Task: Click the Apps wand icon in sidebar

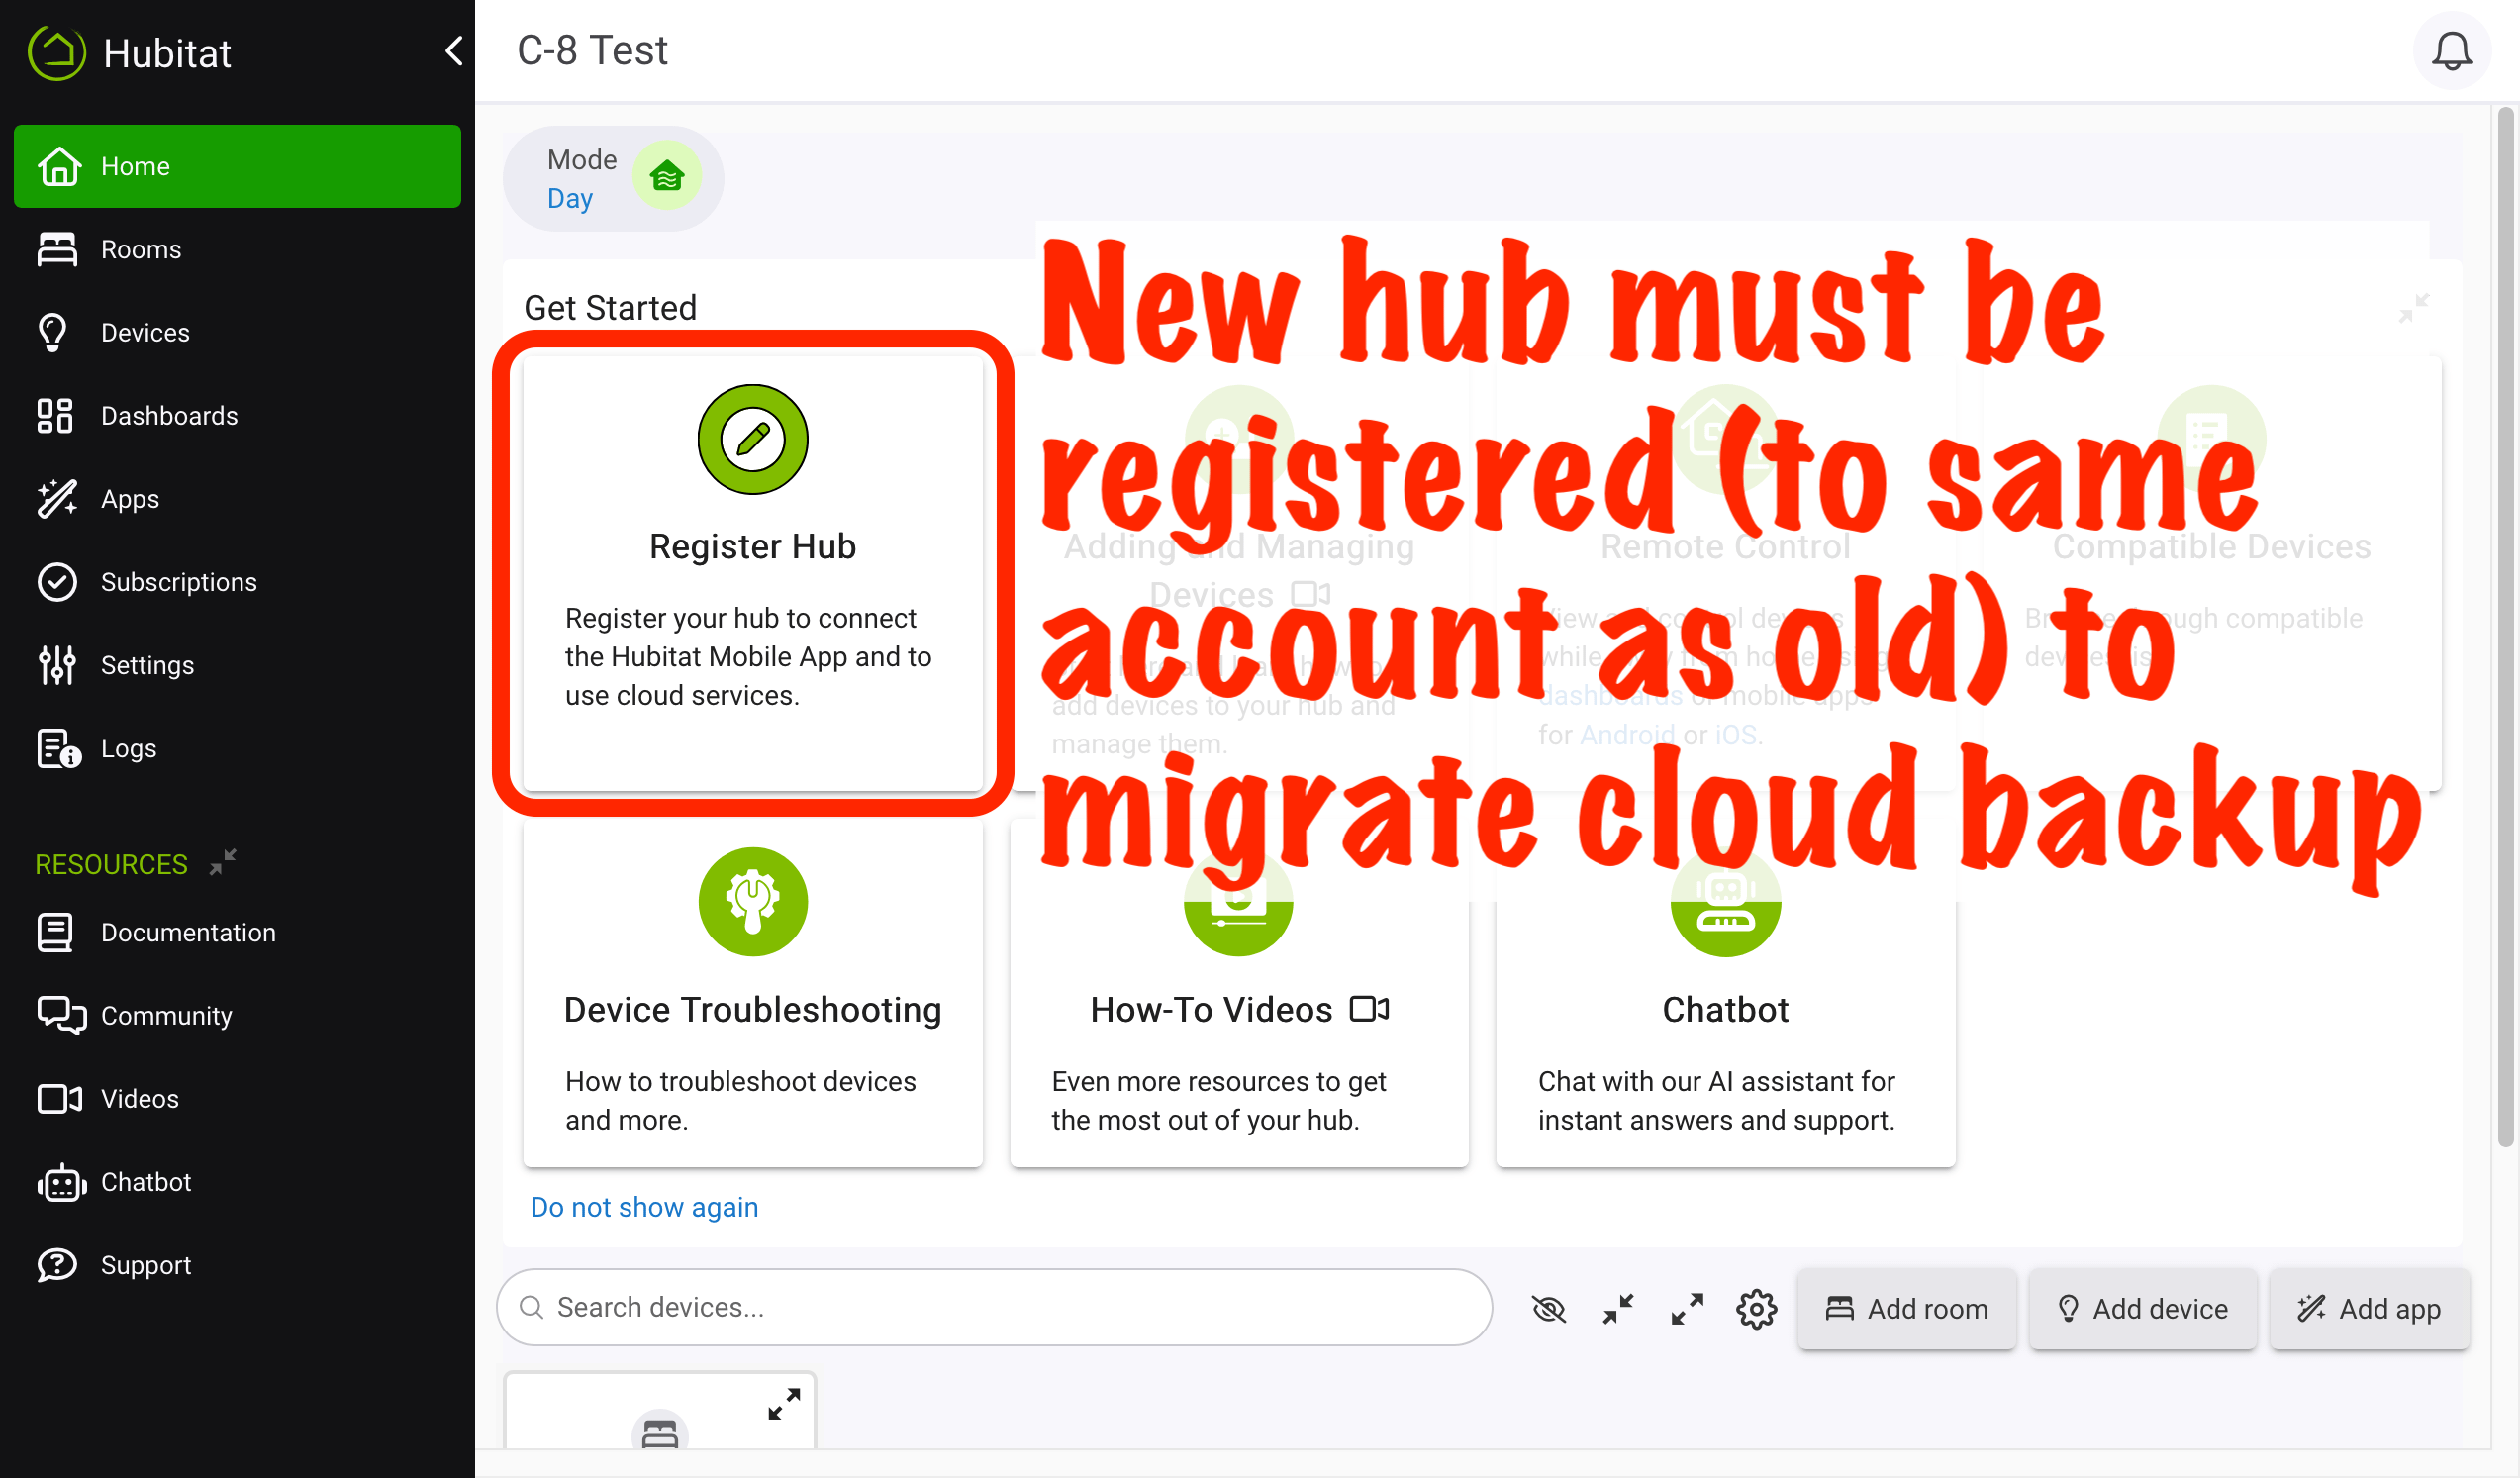Action: tap(57, 498)
